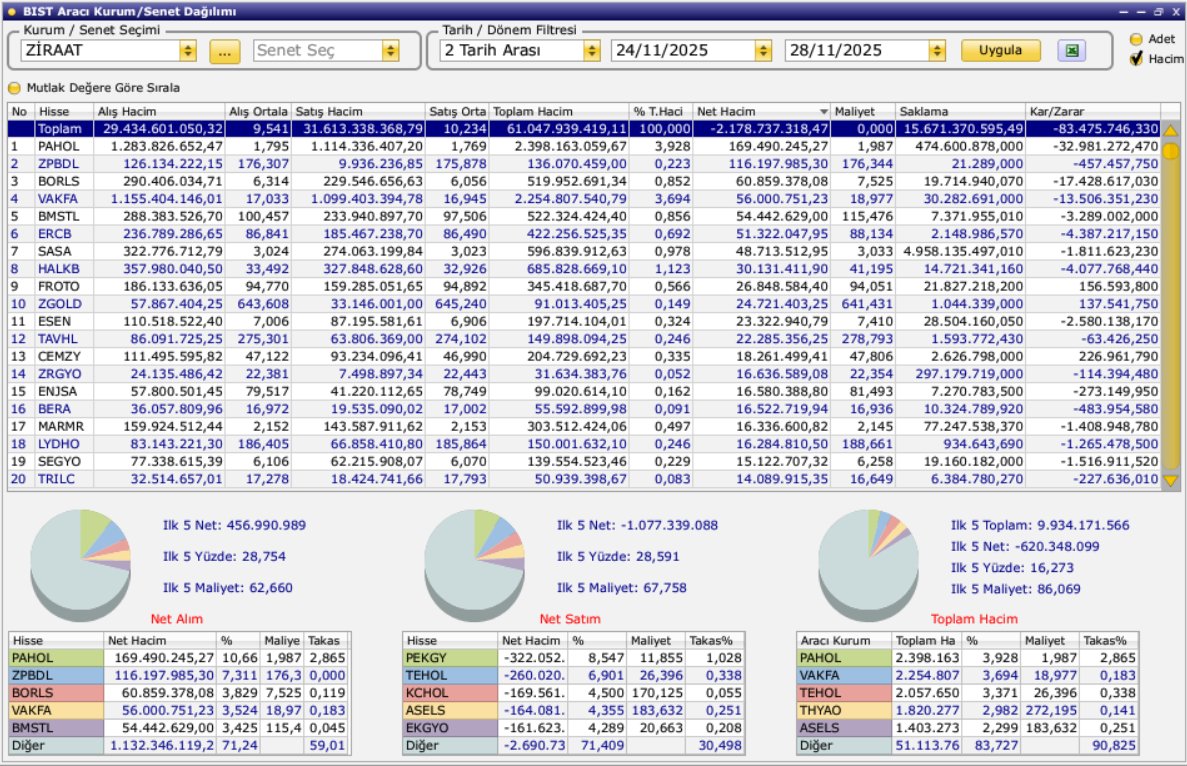Click Ilk 5 Toplam: 9.934.171.566 text
This screenshot has height=766, width=1187.
coord(1040,525)
